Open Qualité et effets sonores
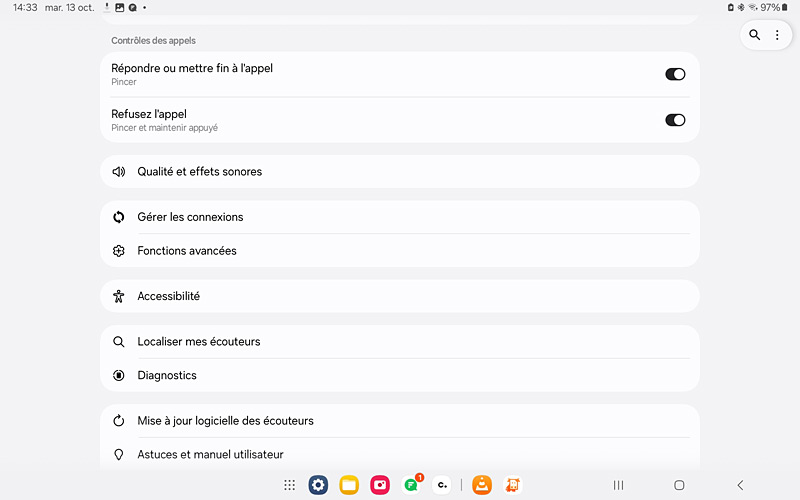Image resolution: width=800 pixels, height=500 pixels. click(x=399, y=171)
